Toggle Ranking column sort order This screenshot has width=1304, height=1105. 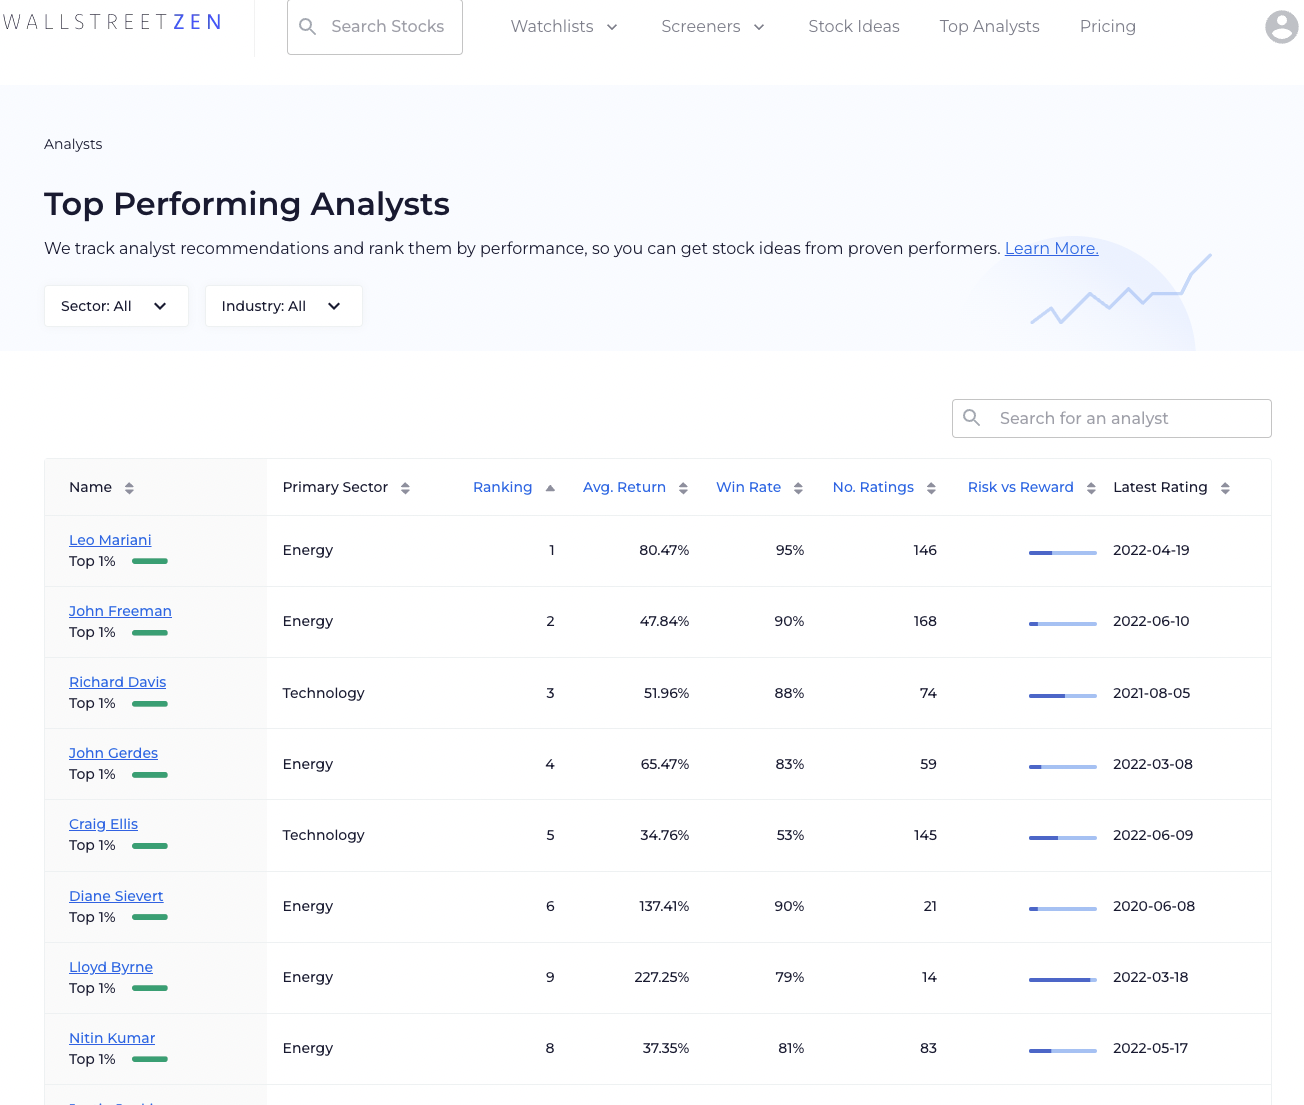(x=549, y=488)
